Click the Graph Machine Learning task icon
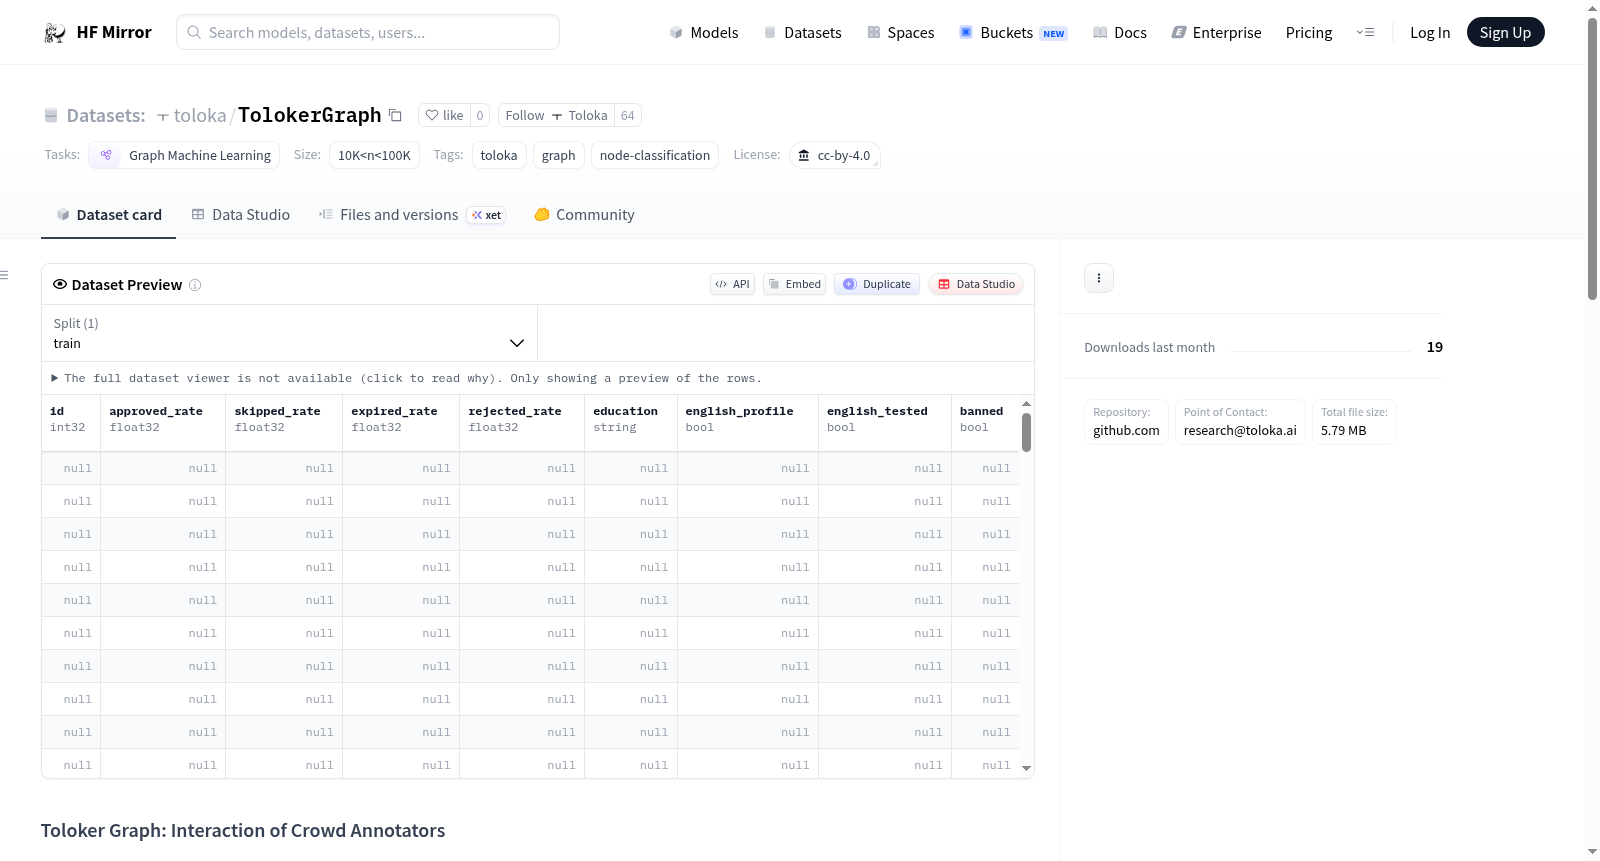This screenshot has height=861, width=1600. click(x=106, y=155)
